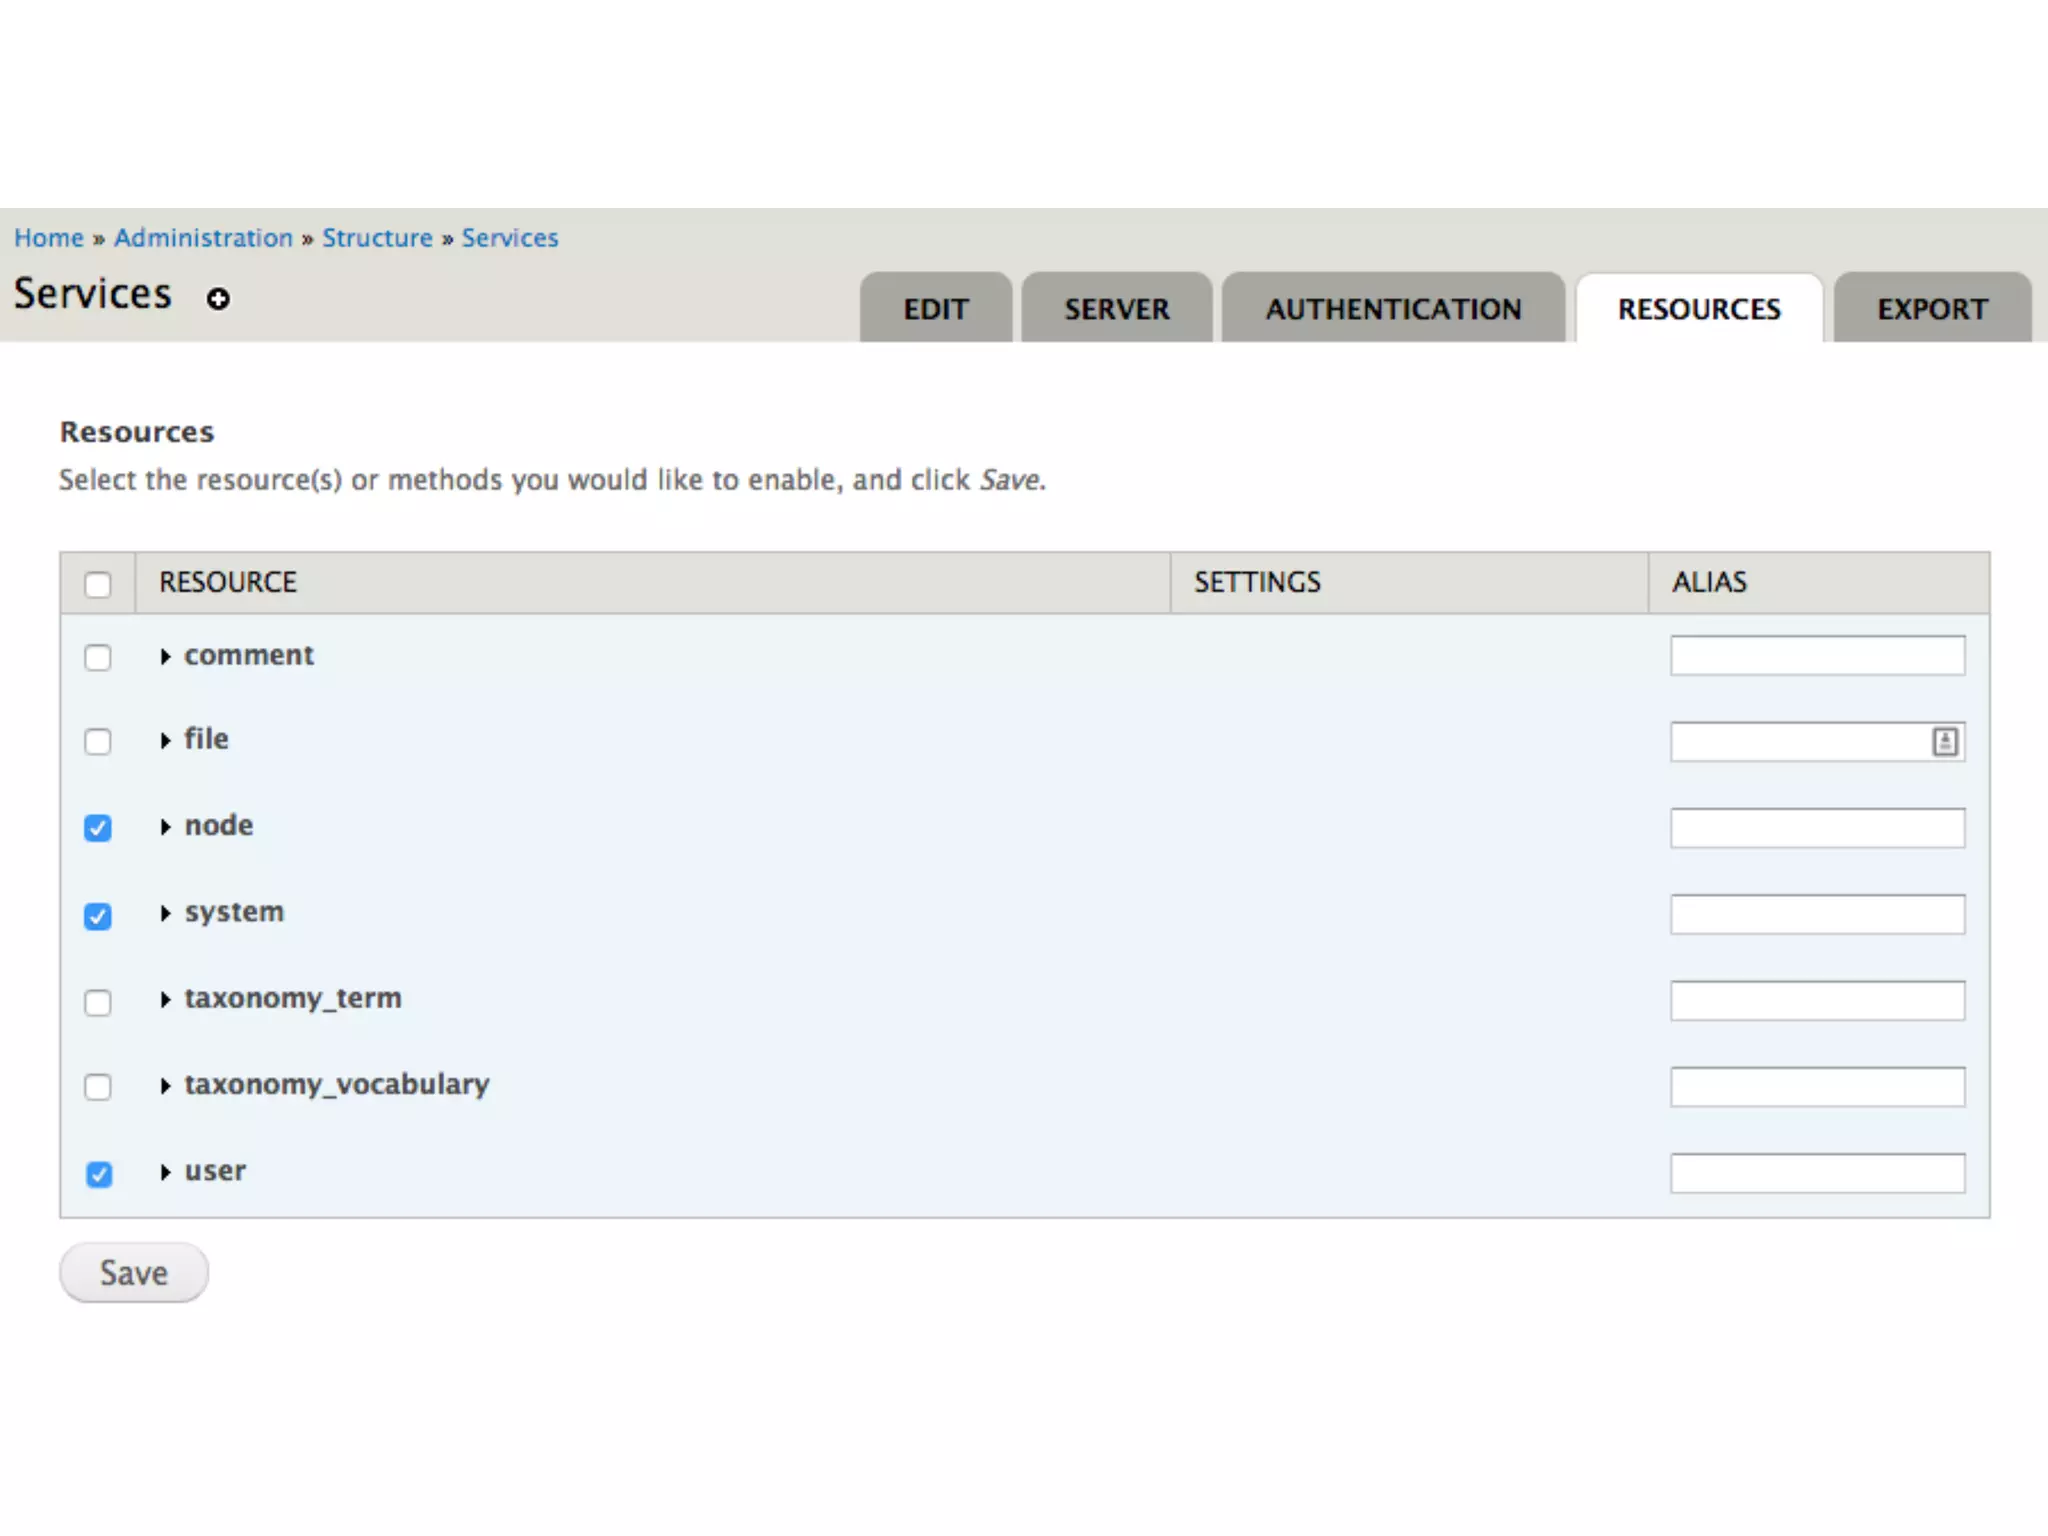
Task: Click the contacts autofill icon in file alias field
Action: 1944,742
